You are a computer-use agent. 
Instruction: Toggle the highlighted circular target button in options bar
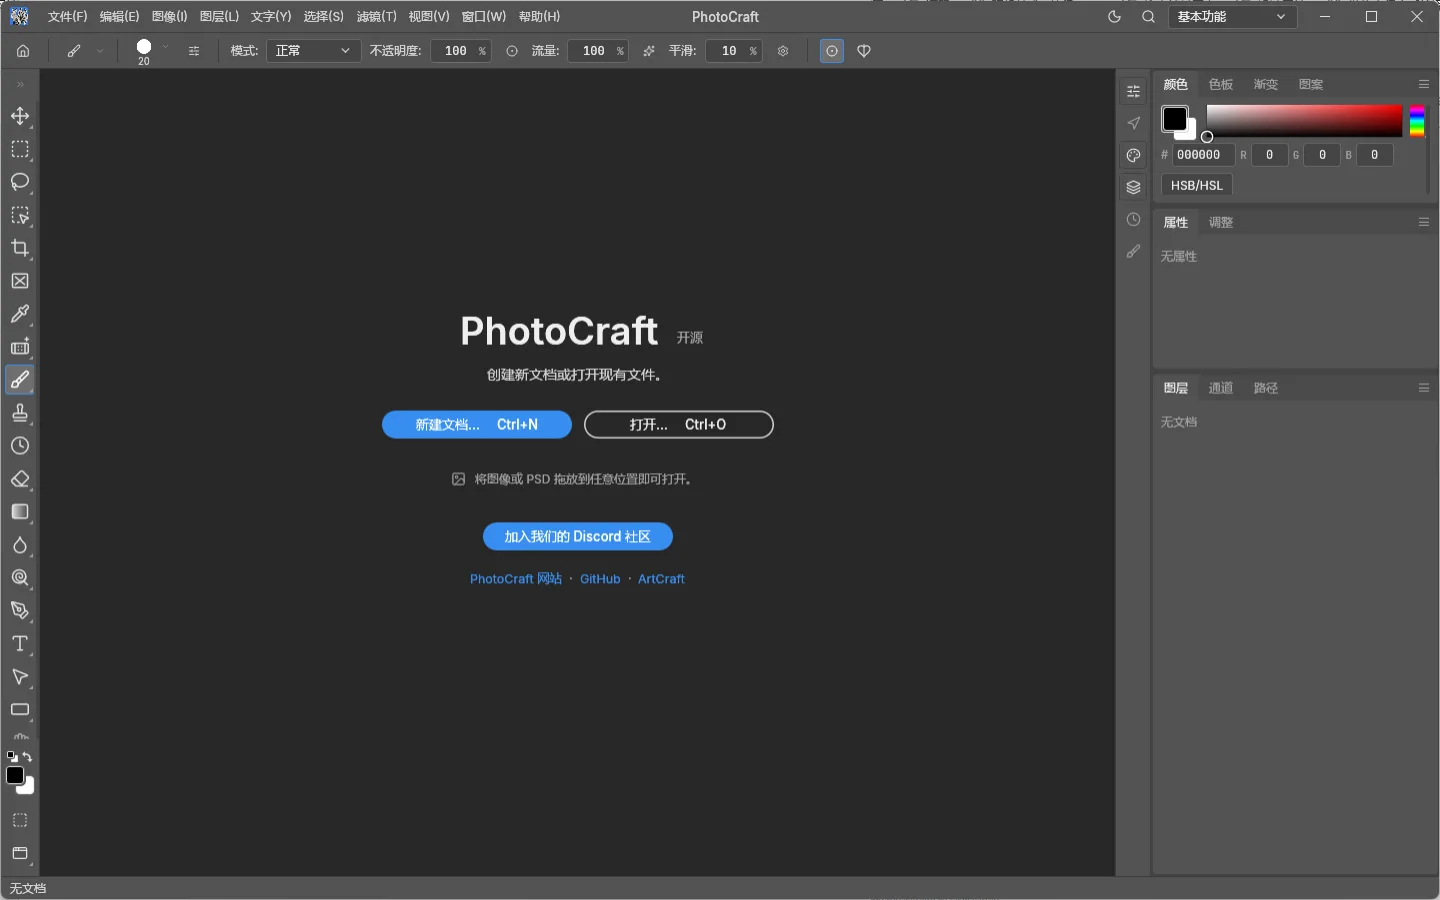(832, 51)
